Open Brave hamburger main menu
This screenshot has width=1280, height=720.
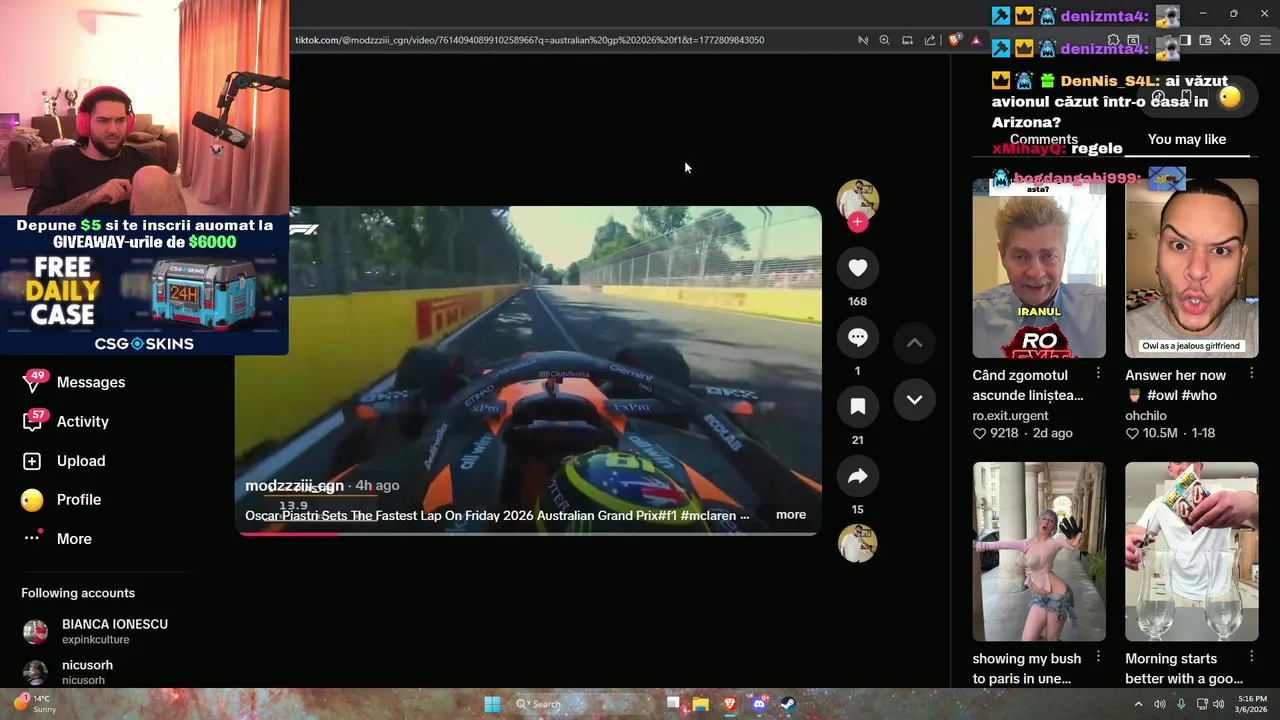[x=1265, y=40]
